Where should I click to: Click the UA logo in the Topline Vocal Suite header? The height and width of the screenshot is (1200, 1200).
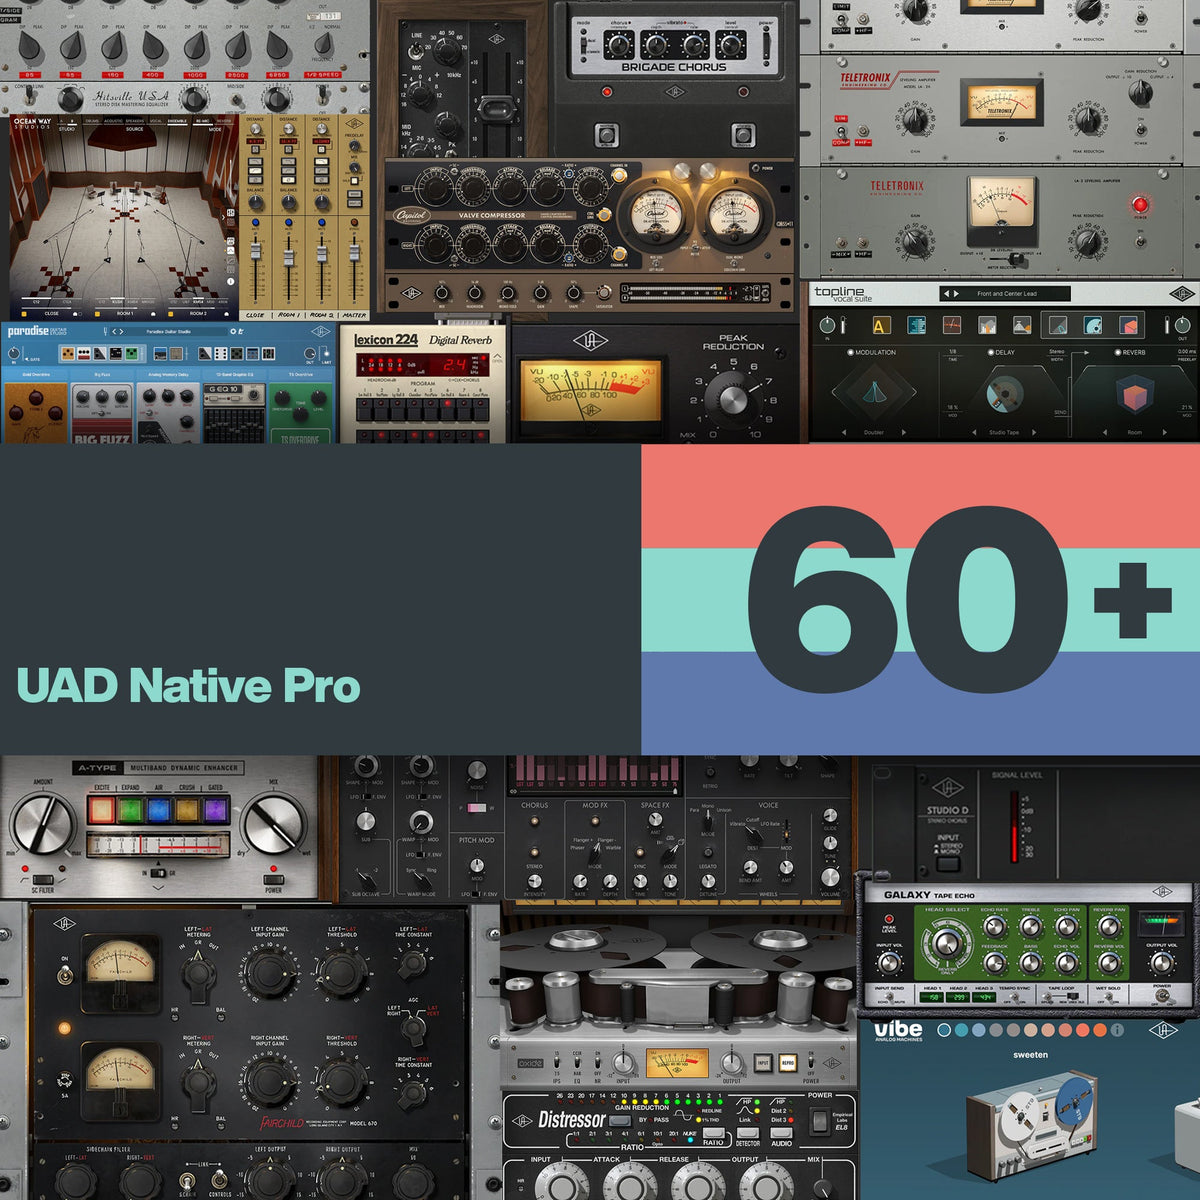1183,293
